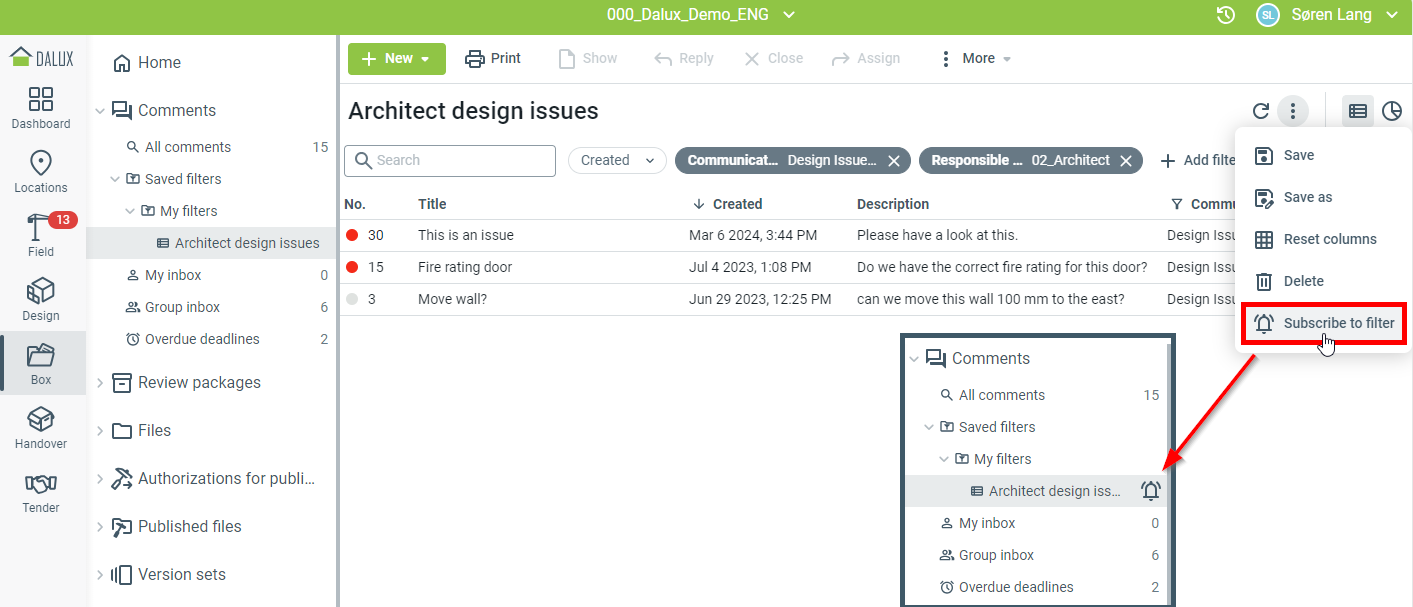Open the history clock icon in header
1413x607 pixels.
(1225, 15)
